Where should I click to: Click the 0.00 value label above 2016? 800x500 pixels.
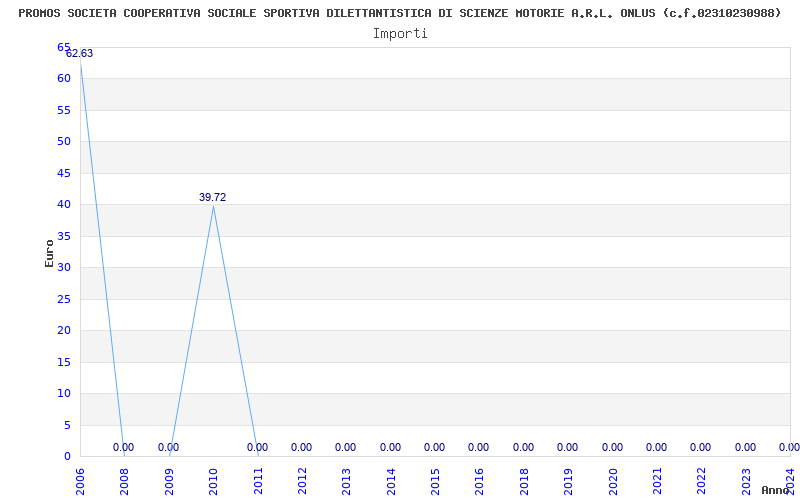click(x=479, y=447)
